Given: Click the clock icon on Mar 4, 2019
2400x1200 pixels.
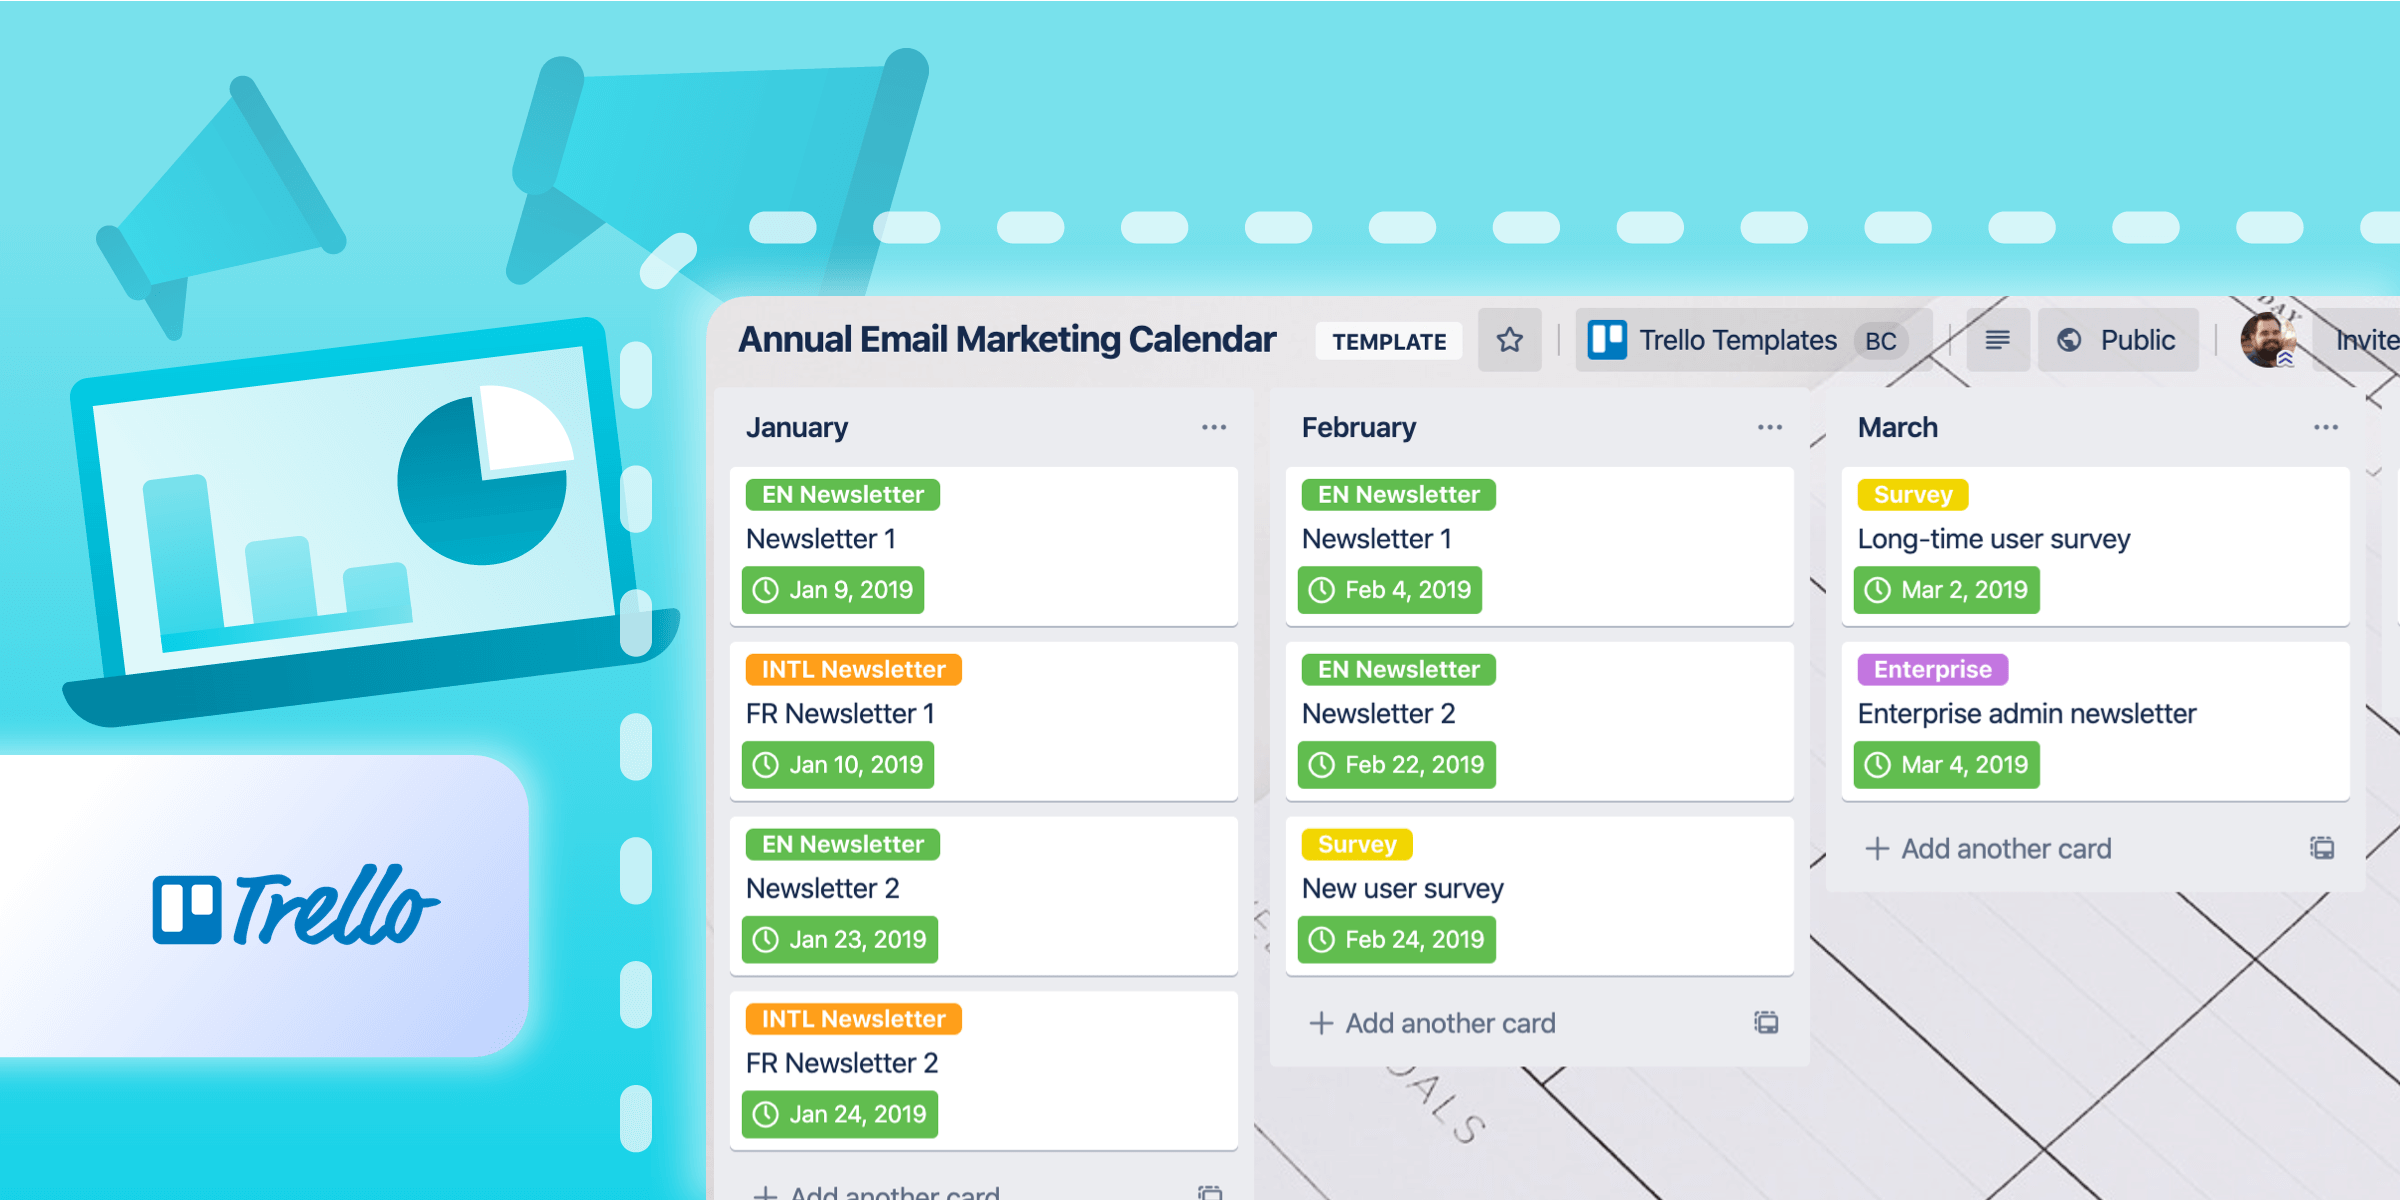Looking at the screenshot, I should (x=1877, y=765).
